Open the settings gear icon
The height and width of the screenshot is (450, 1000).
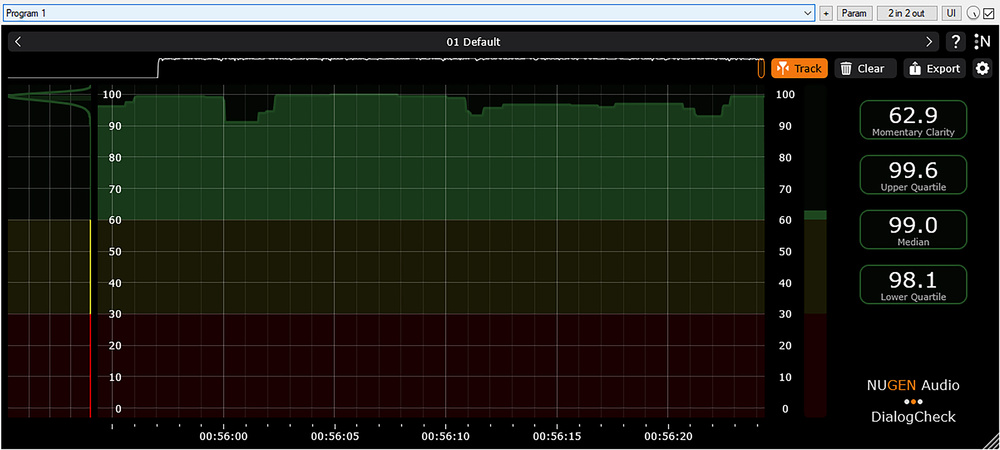point(982,69)
